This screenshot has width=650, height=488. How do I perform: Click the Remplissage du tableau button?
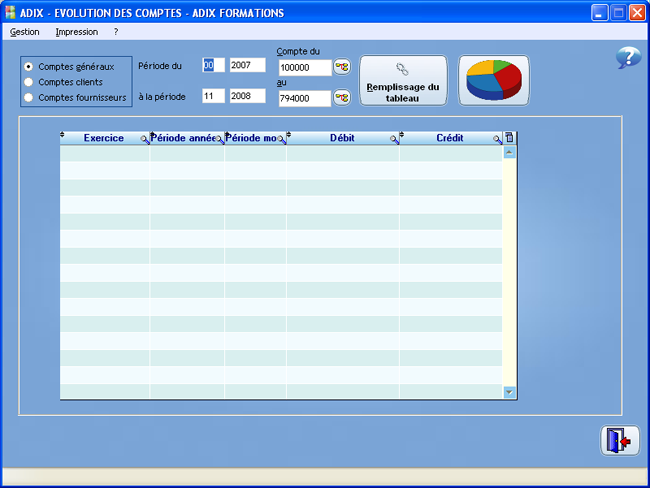tap(403, 80)
